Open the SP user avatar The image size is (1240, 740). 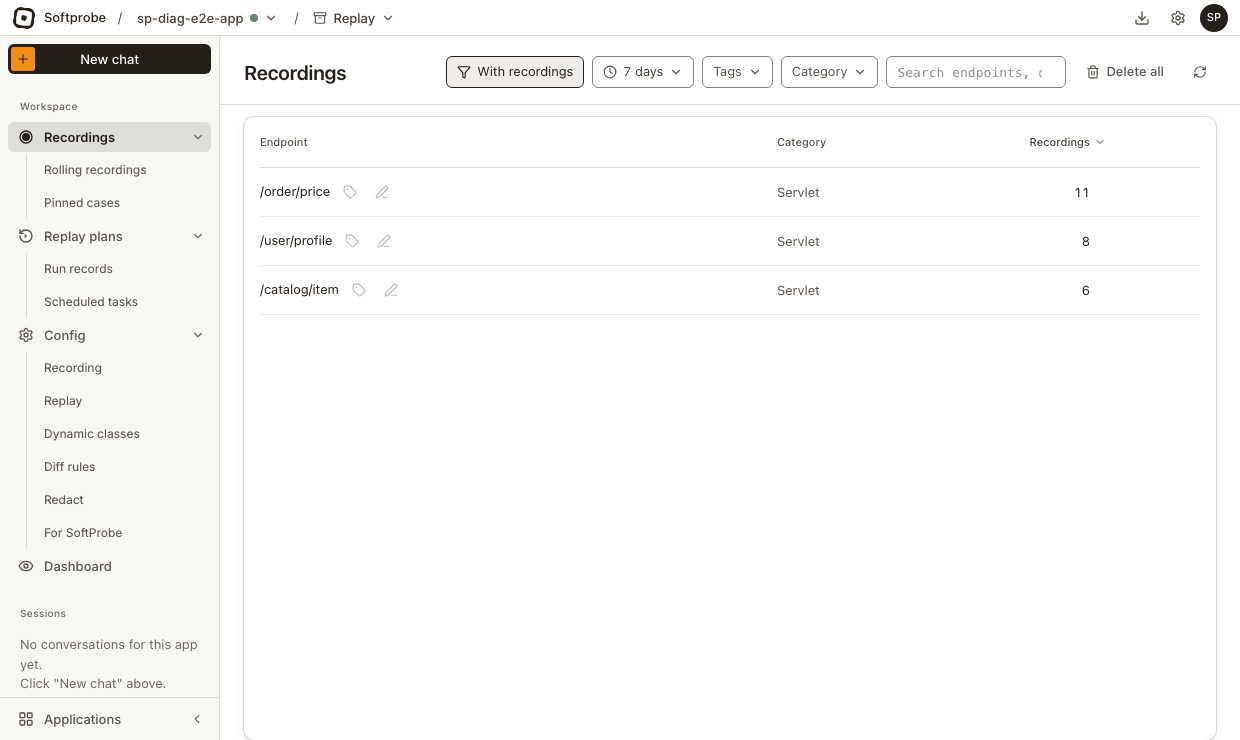click(1214, 18)
